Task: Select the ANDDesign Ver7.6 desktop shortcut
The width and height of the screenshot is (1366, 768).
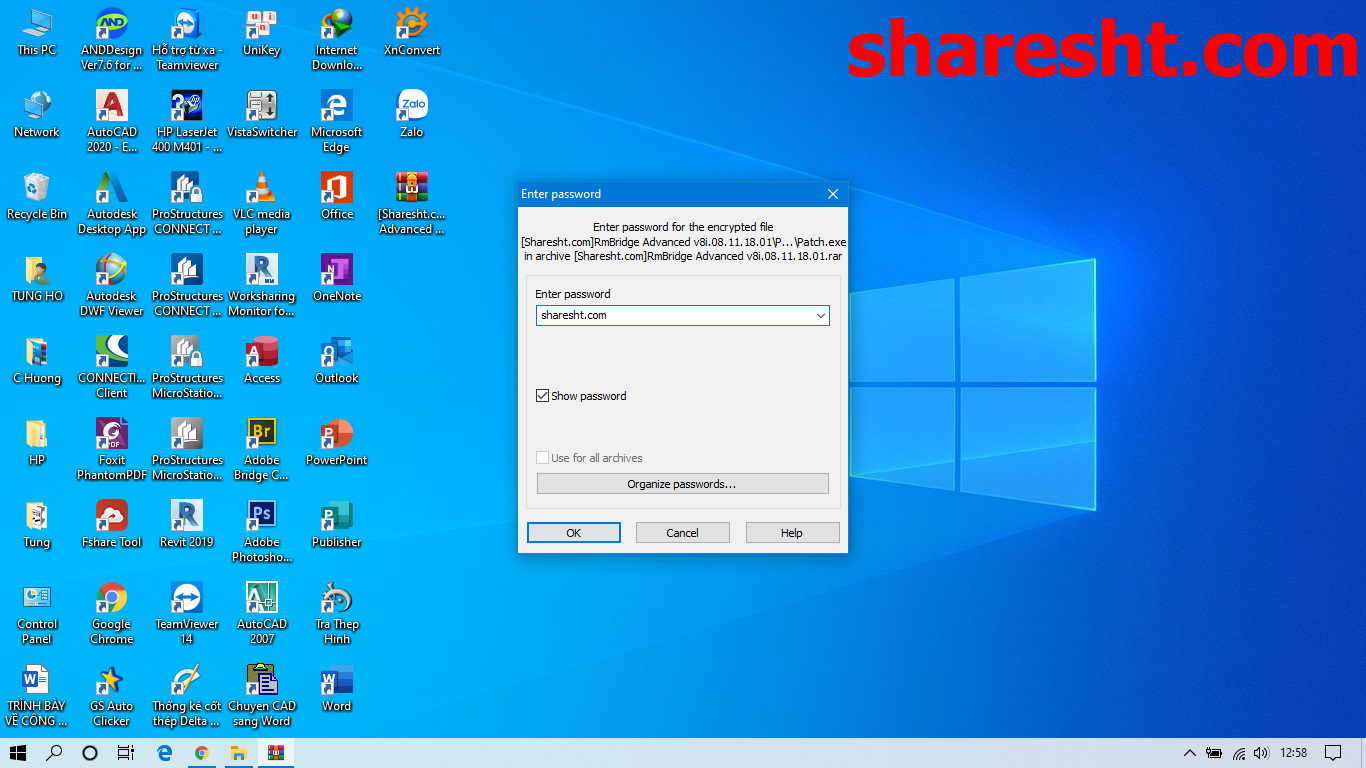Action: pos(112,39)
